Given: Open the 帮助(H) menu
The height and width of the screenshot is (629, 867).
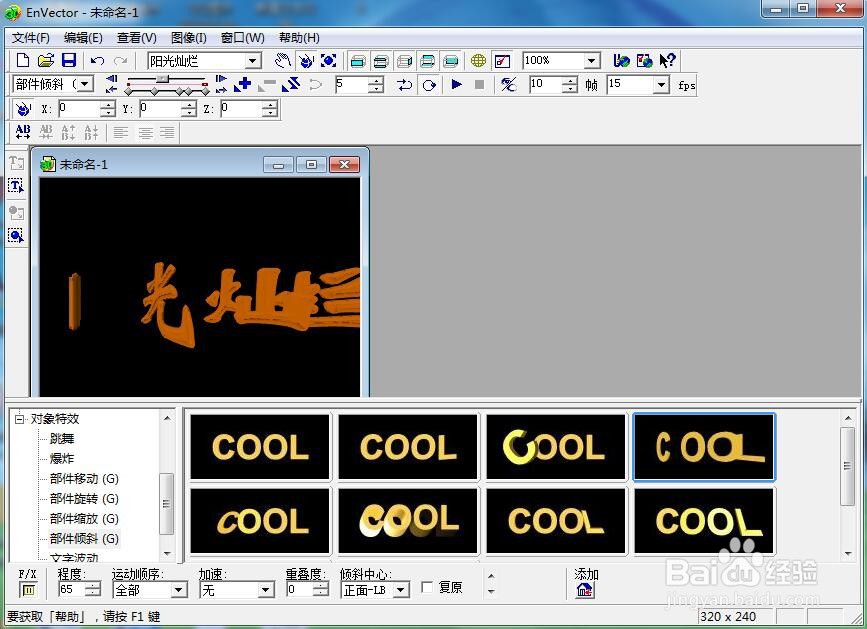Looking at the screenshot, I should click(x=299, y=38).
